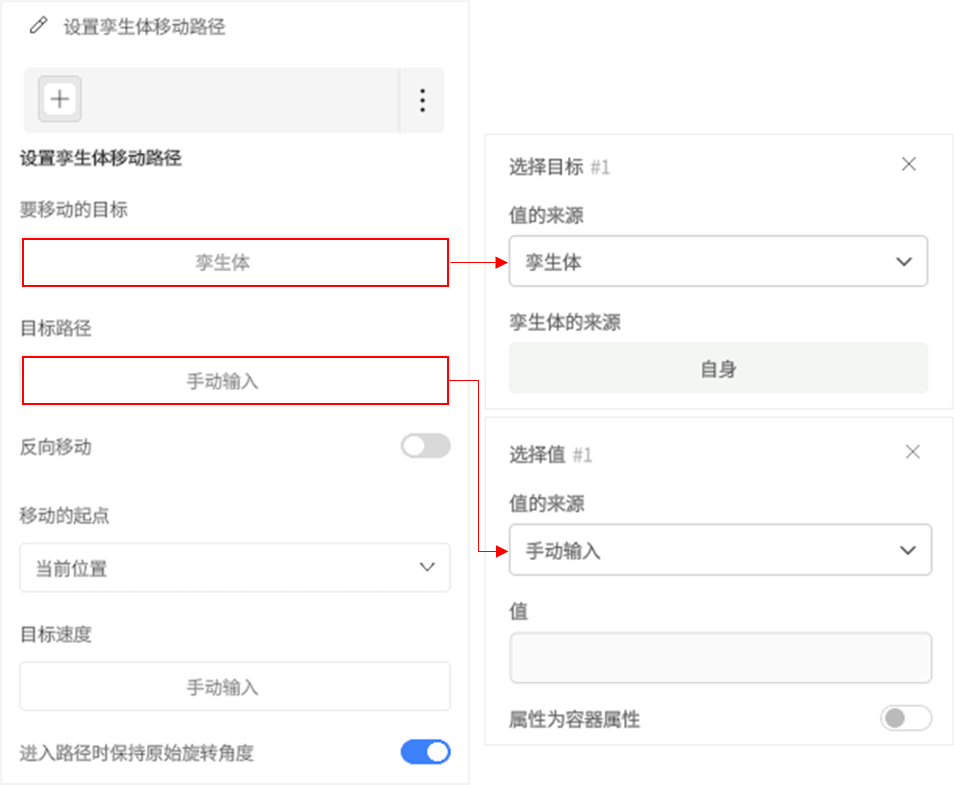Screen dimensions: 954x785
Task: Open the three-dot more options menu
Action: pos(422,100)
